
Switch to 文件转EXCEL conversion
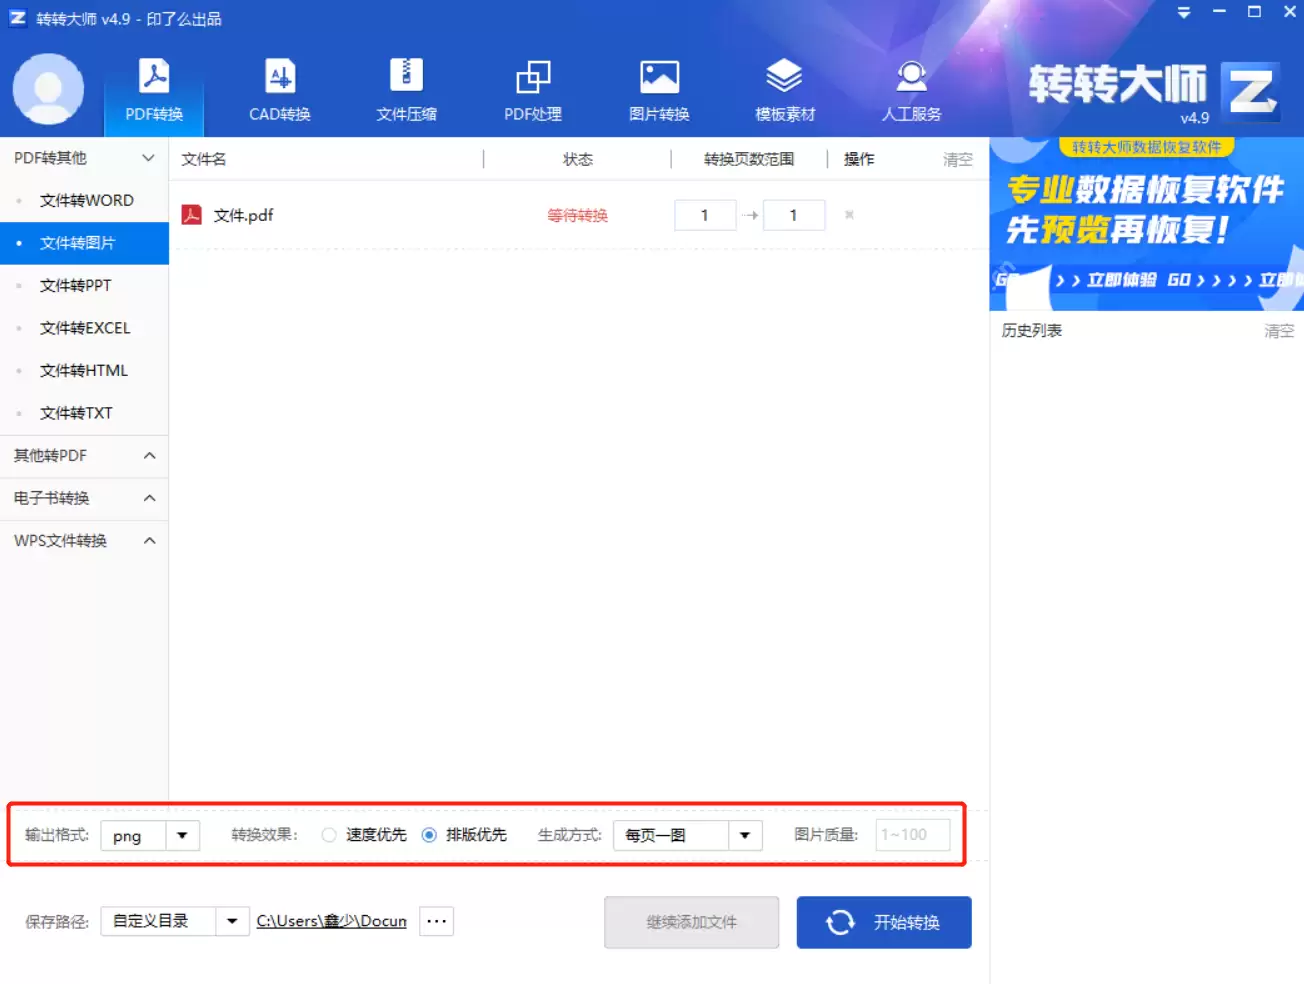tap(89, 328)
